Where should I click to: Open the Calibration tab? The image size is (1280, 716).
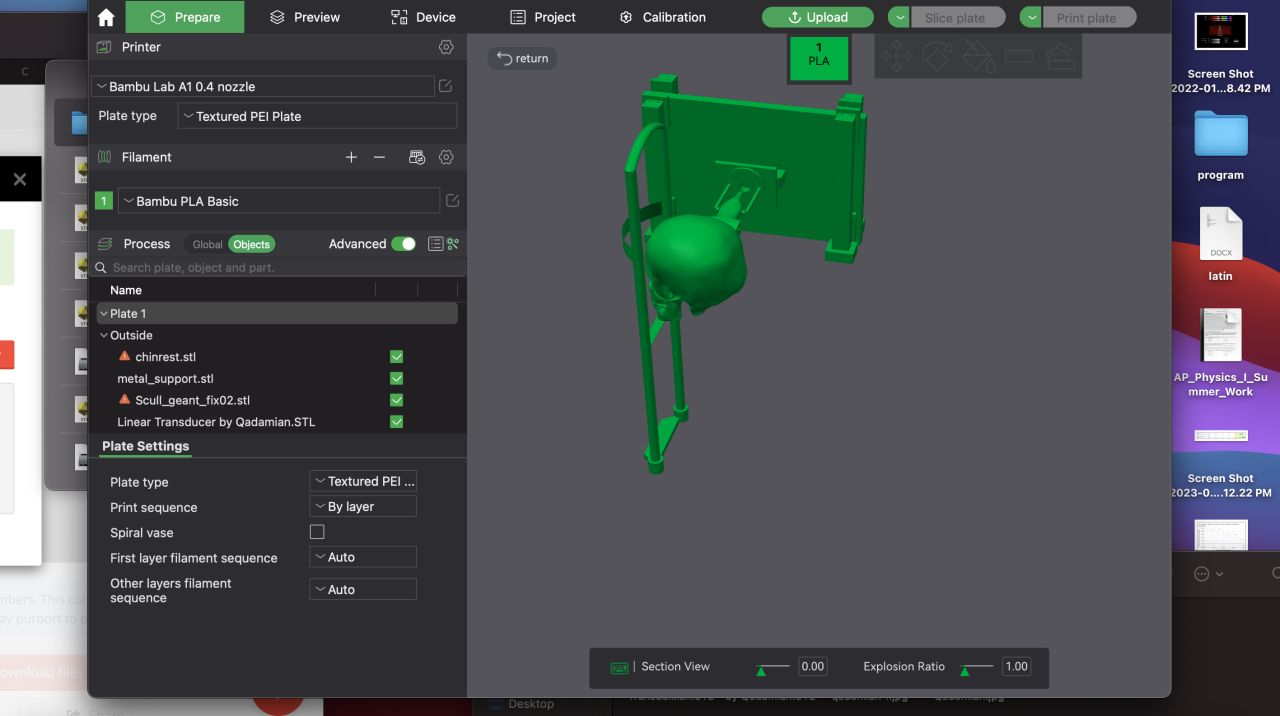[662, 17]
